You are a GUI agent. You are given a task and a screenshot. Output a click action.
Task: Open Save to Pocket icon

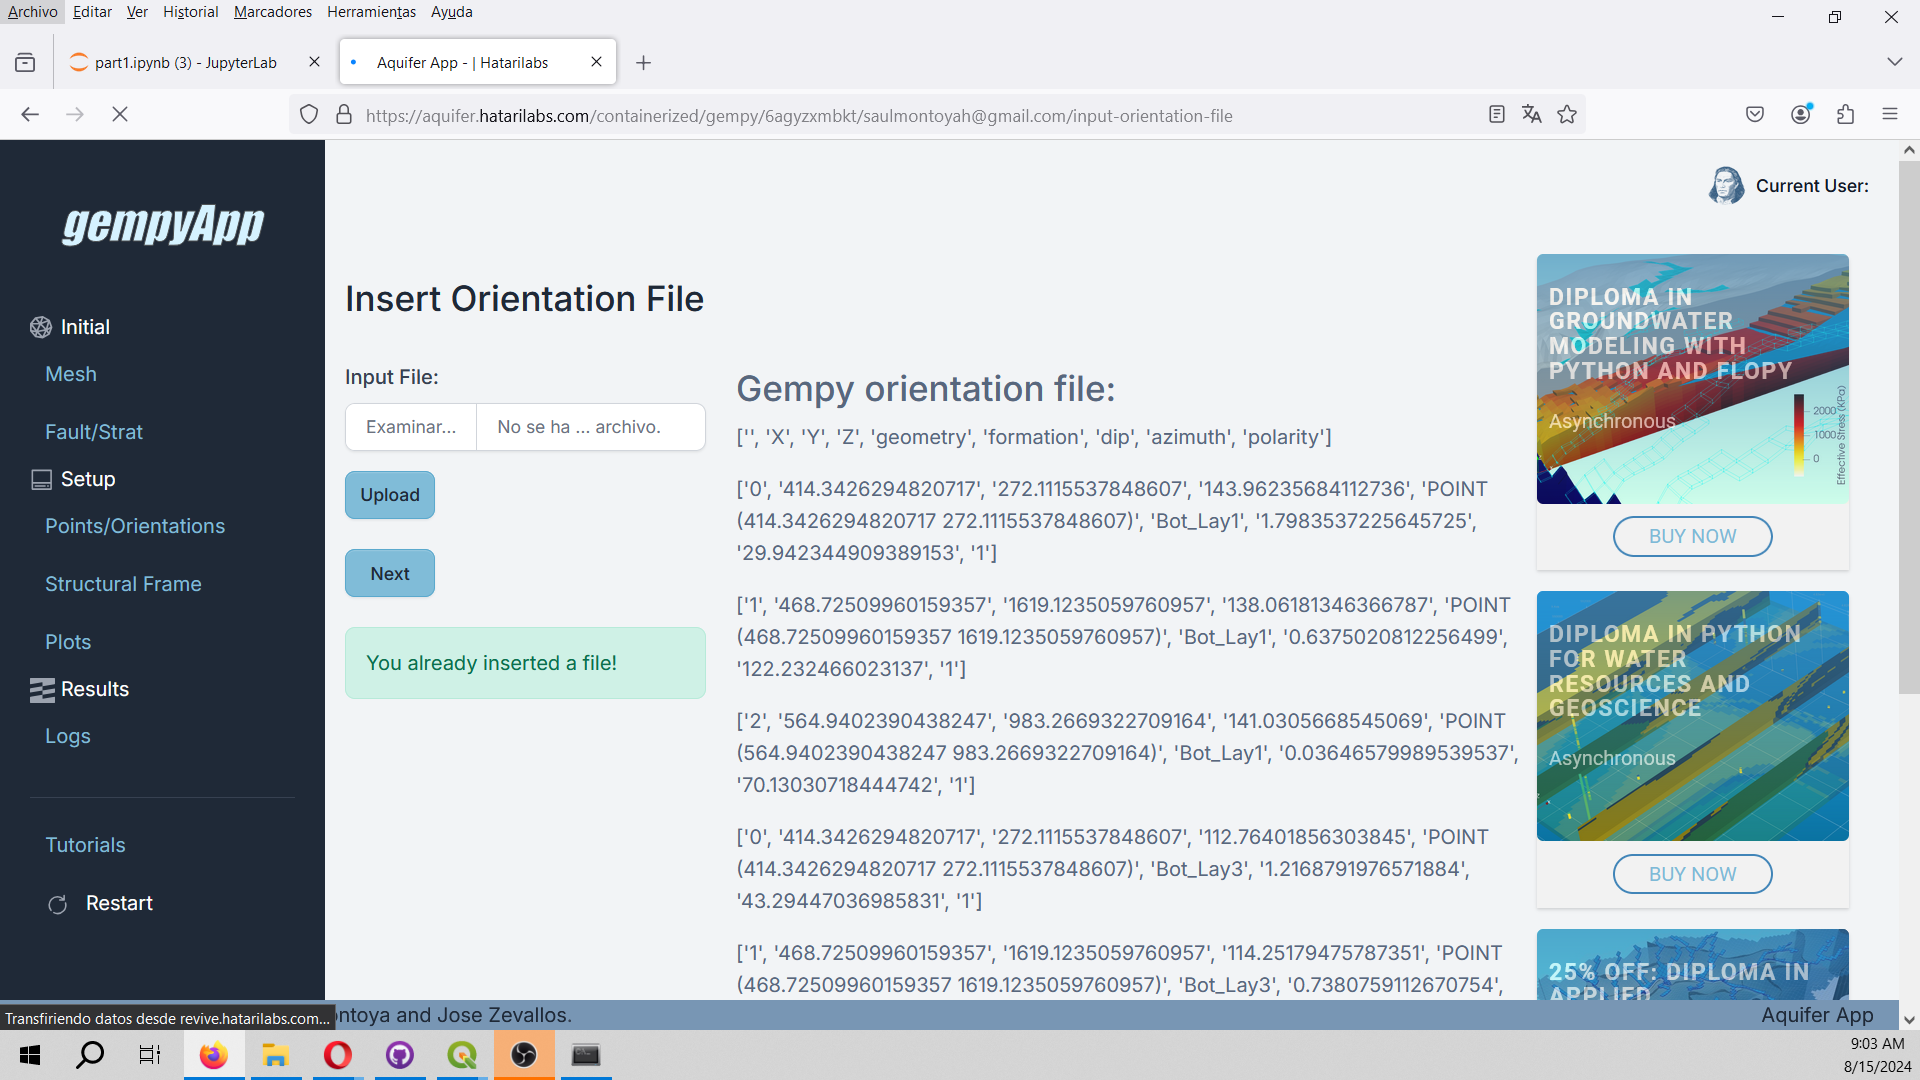1755,115
